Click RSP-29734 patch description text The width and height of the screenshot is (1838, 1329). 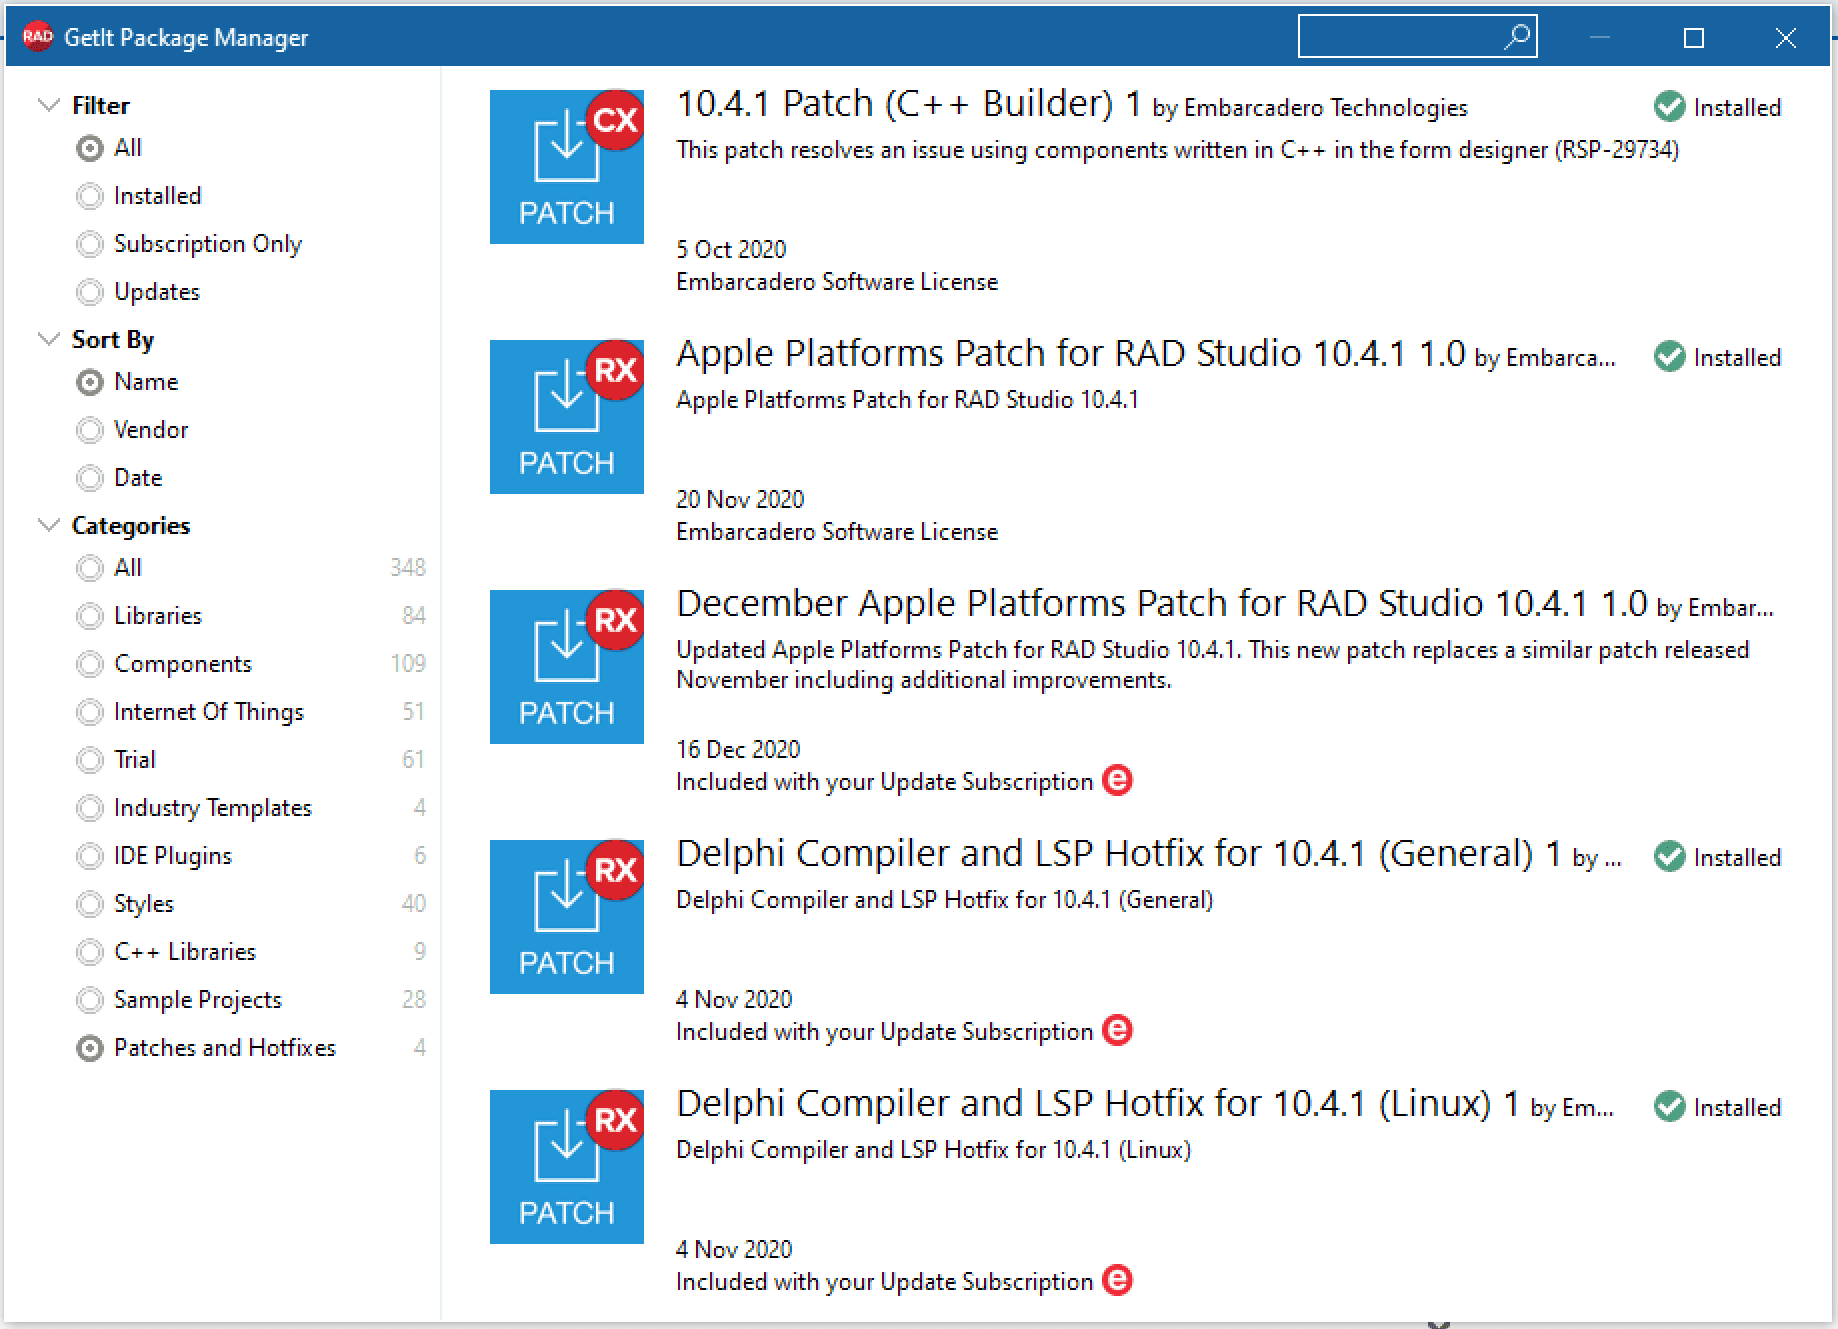[x=1177, y=150]
